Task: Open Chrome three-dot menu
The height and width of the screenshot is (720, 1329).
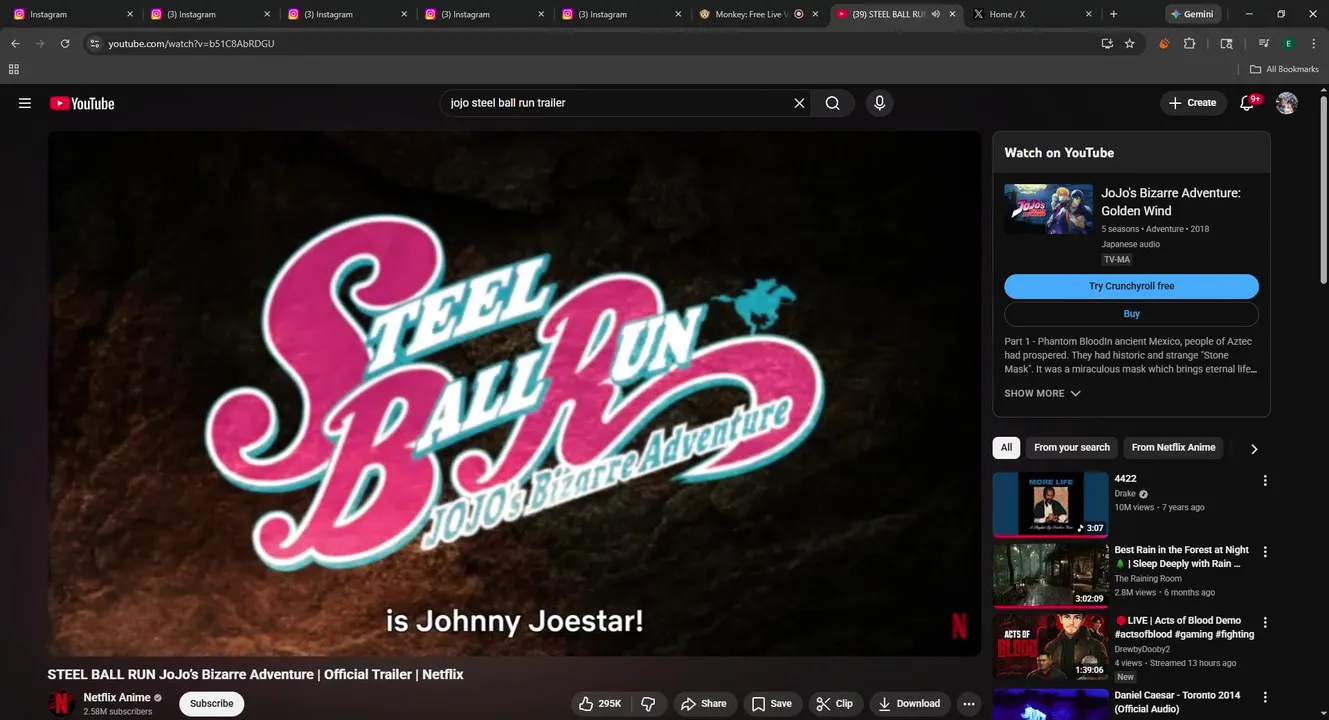Action: (1314, 44)
